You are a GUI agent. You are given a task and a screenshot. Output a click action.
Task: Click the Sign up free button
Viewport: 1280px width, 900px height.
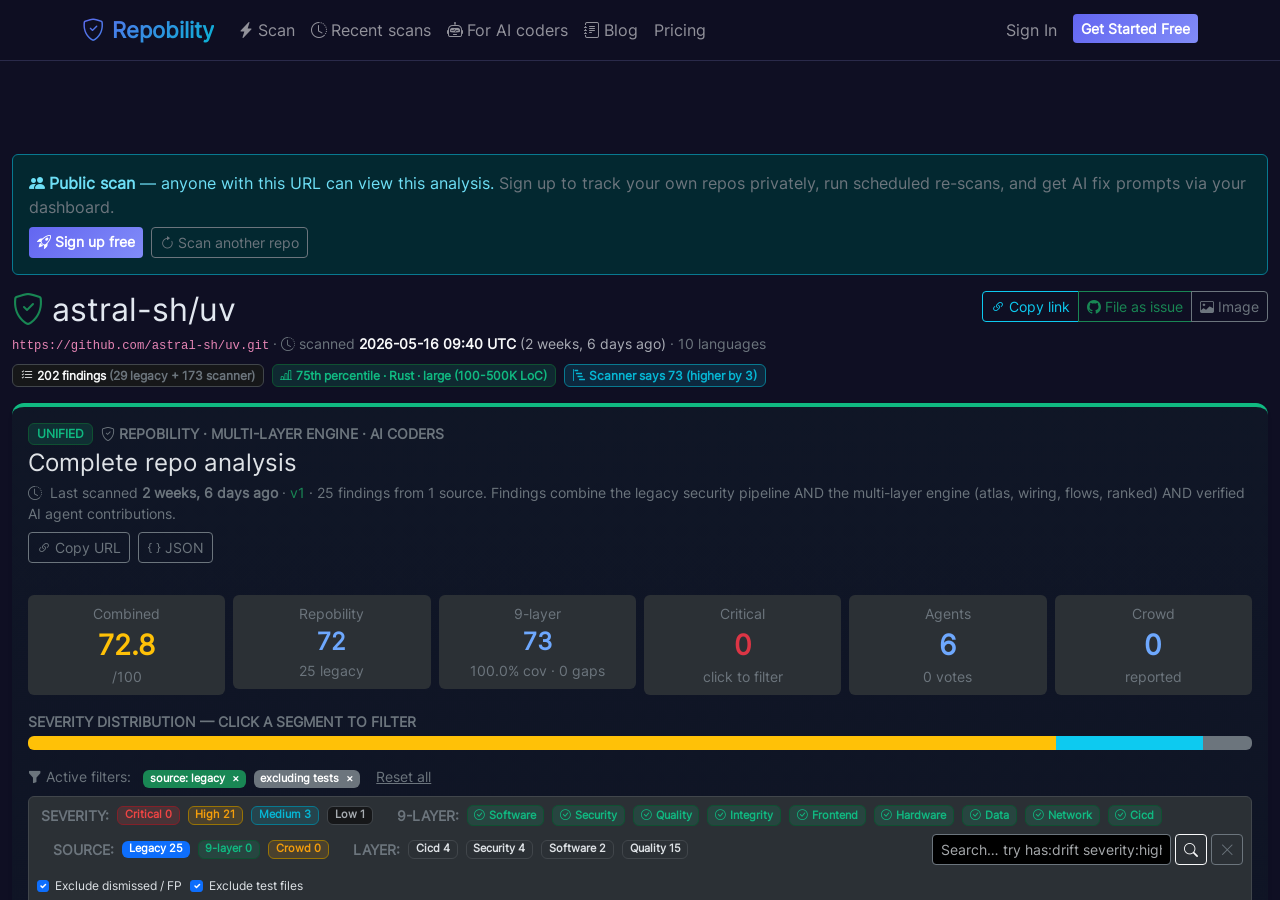coord(86,242)
